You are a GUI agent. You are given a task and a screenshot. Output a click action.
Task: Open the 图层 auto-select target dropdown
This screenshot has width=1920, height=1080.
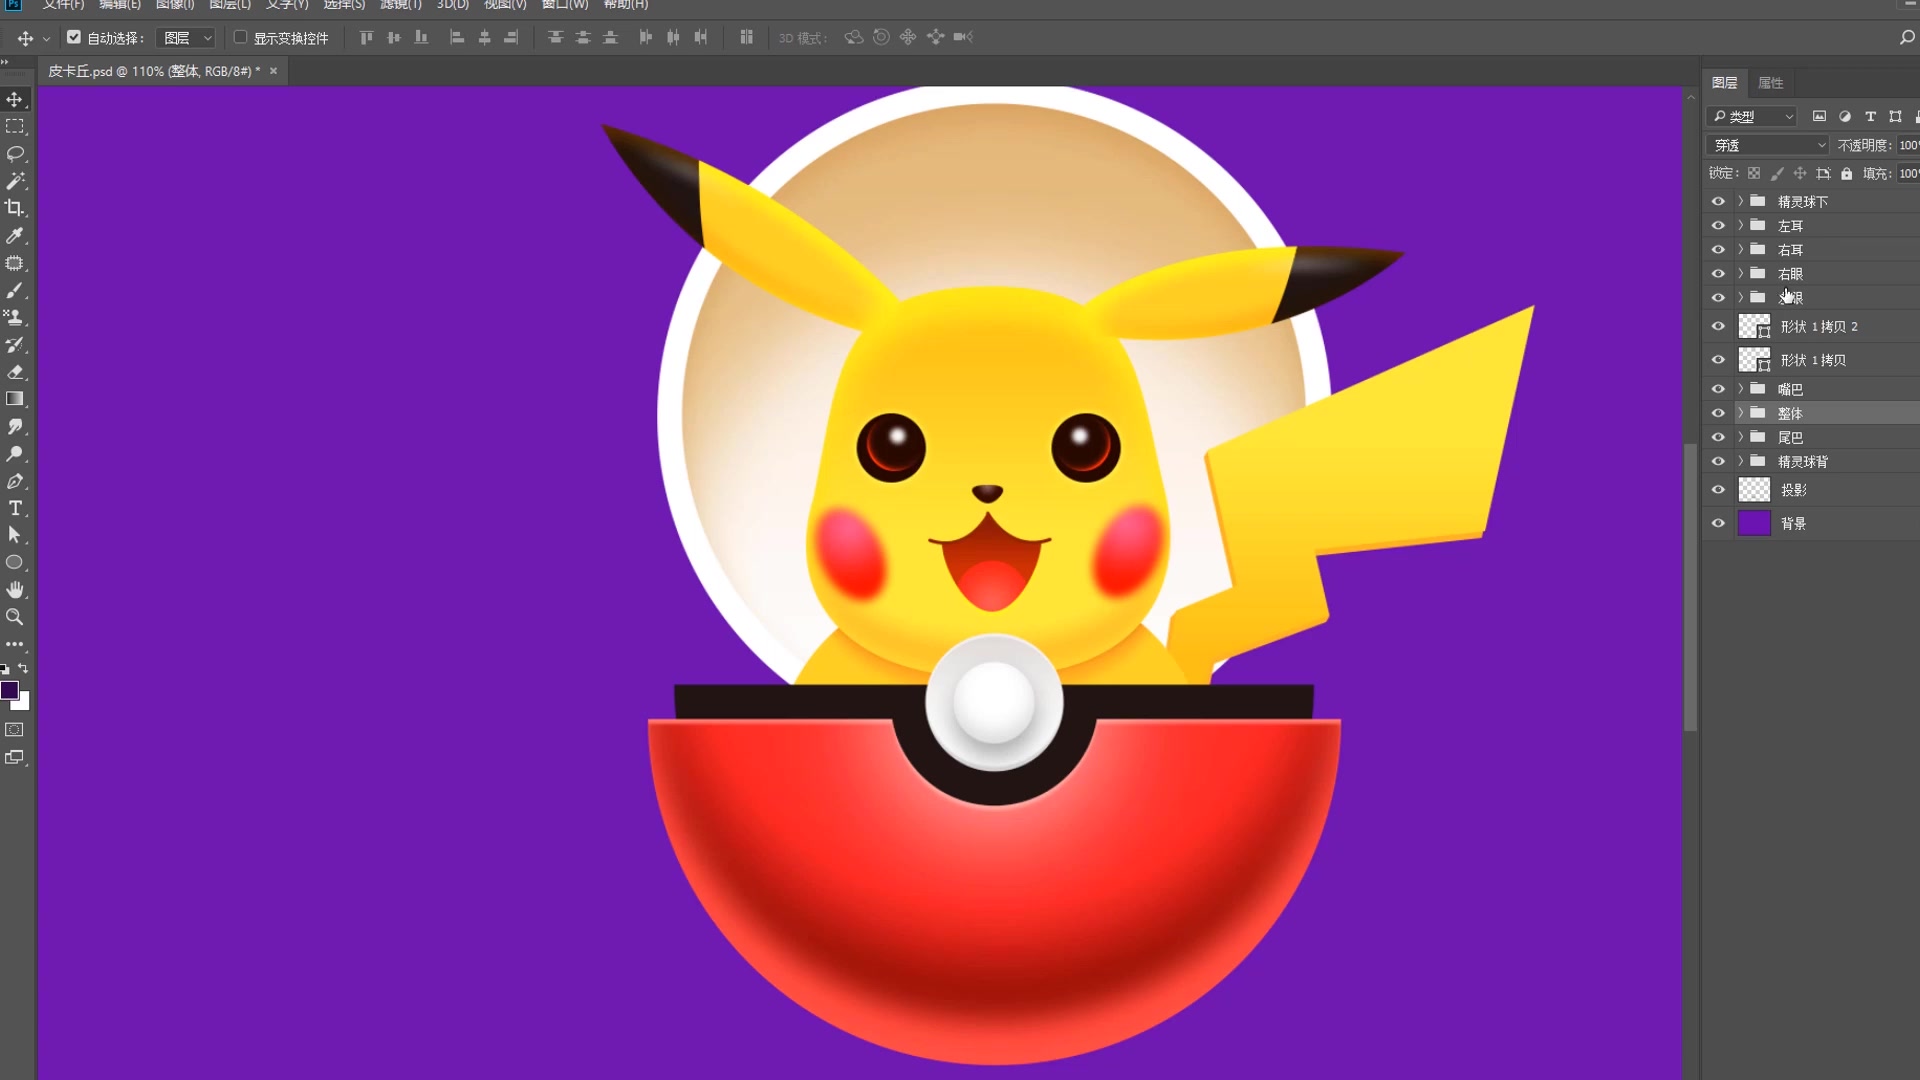[x=188, y=38]
